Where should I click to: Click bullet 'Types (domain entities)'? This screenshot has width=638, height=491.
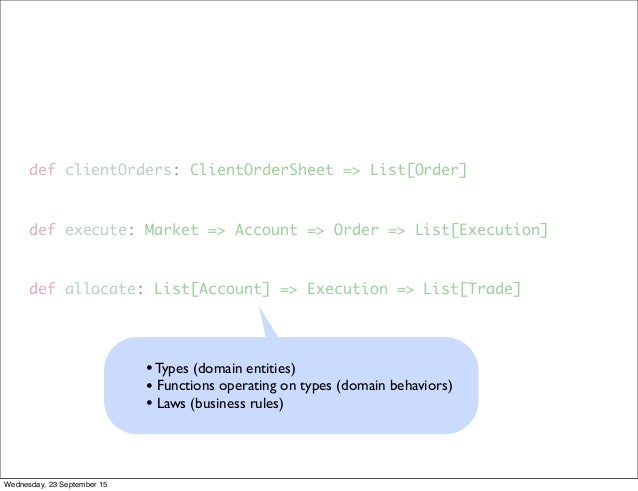(221, 369)
